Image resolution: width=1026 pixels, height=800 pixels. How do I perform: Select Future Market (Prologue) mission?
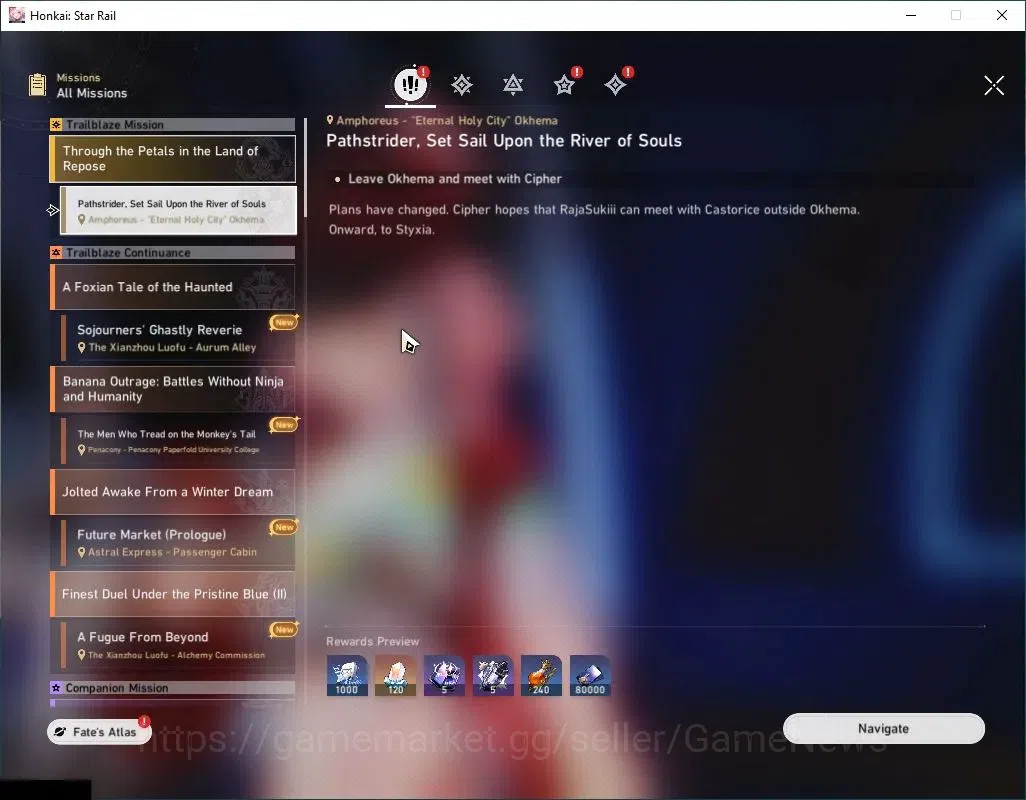178,542
